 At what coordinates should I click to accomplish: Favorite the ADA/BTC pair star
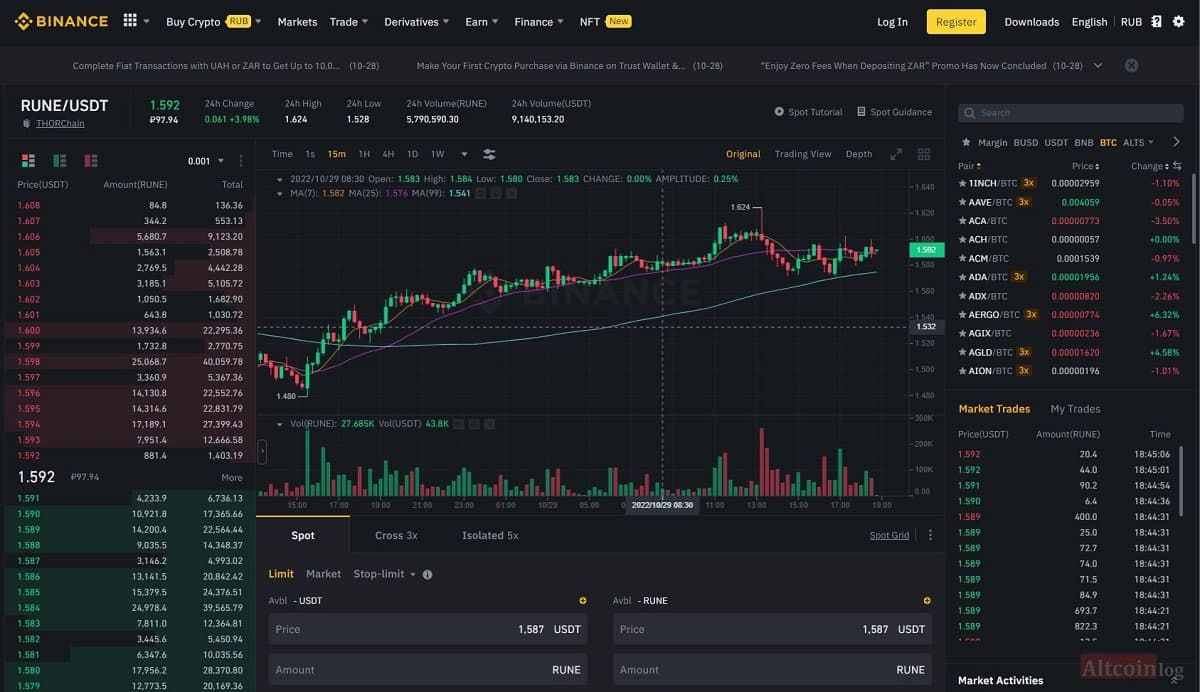tap(963, 277)
